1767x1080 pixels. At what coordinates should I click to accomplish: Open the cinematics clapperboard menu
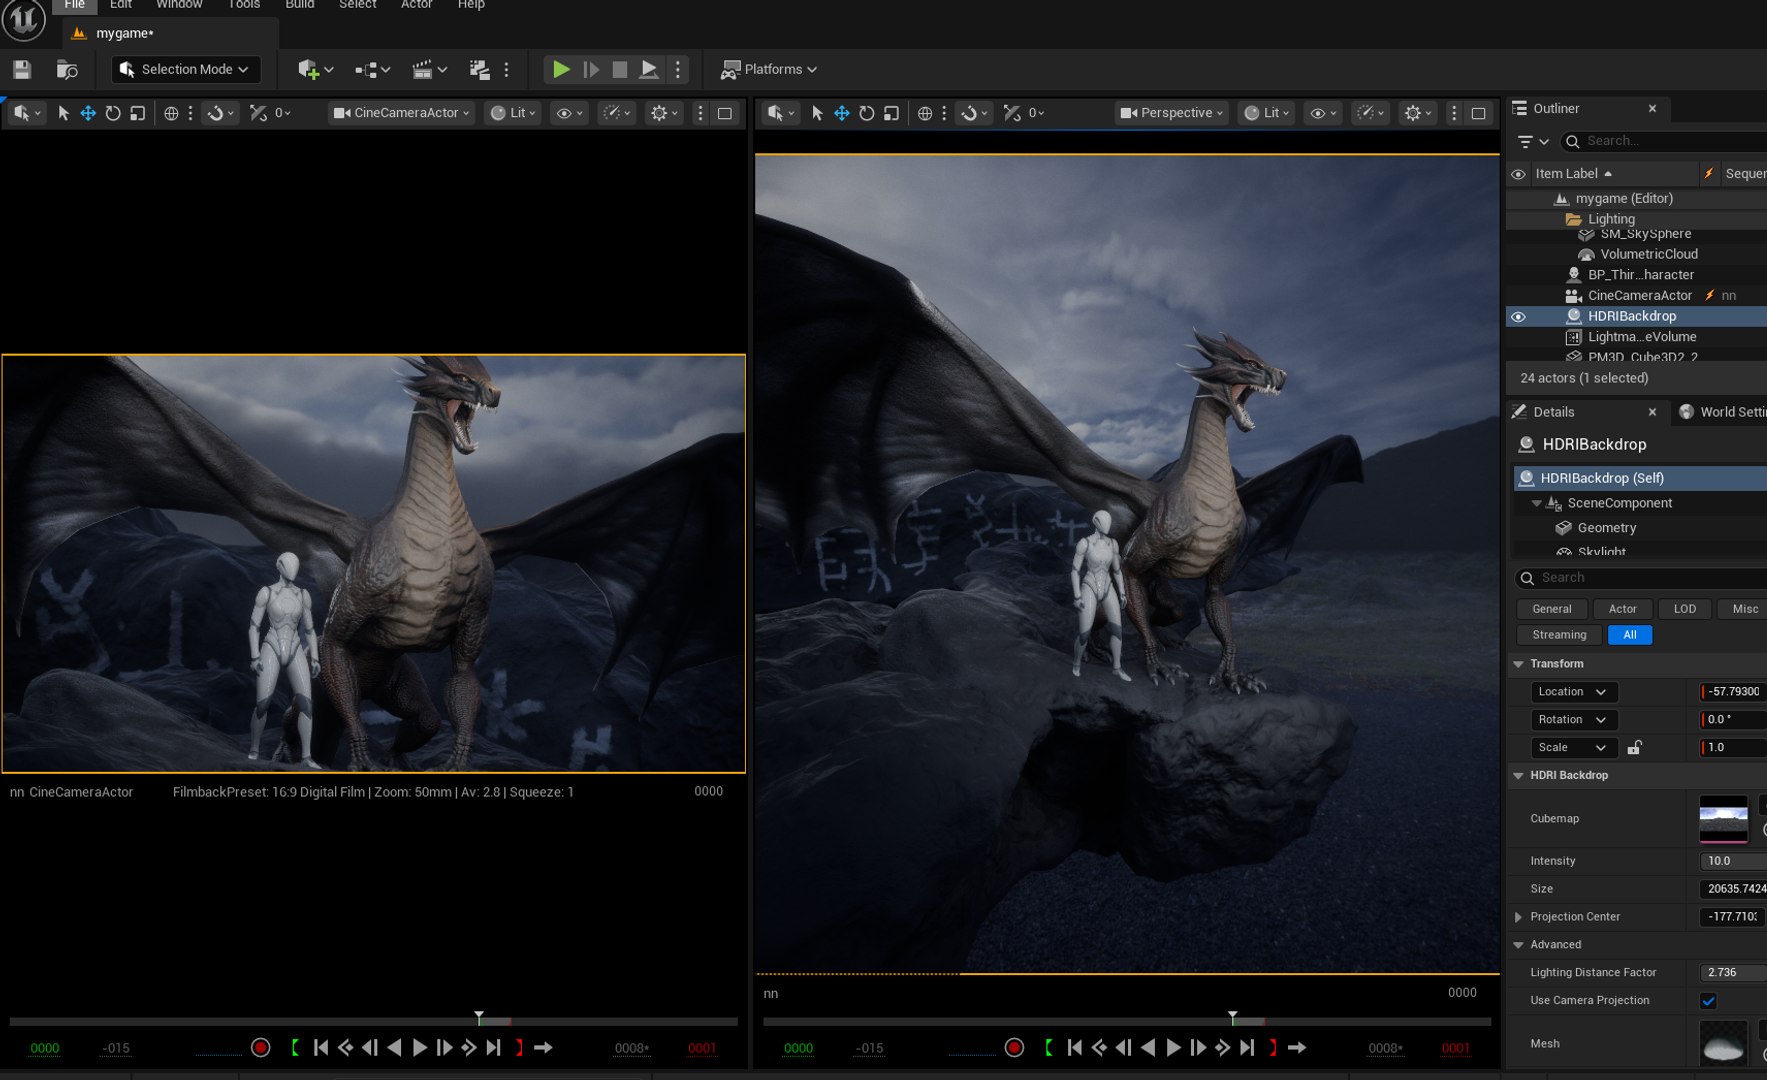pos(429,69)
